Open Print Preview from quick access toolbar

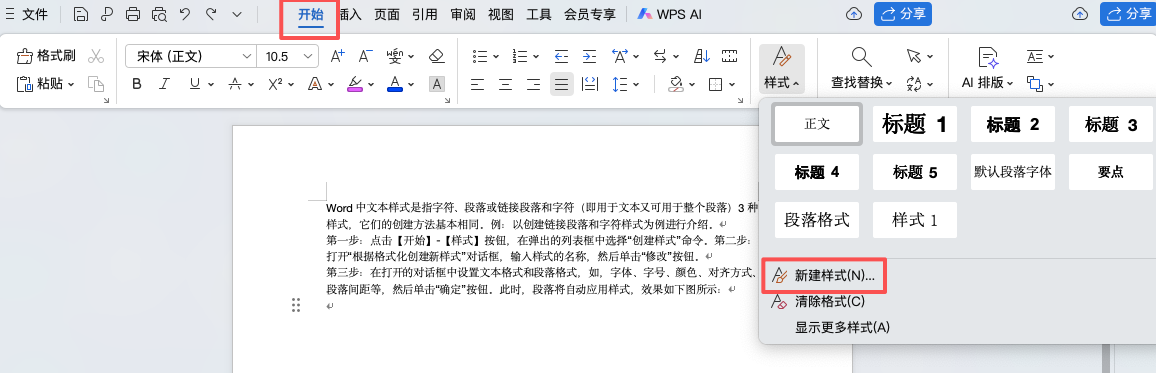(159, 13)
